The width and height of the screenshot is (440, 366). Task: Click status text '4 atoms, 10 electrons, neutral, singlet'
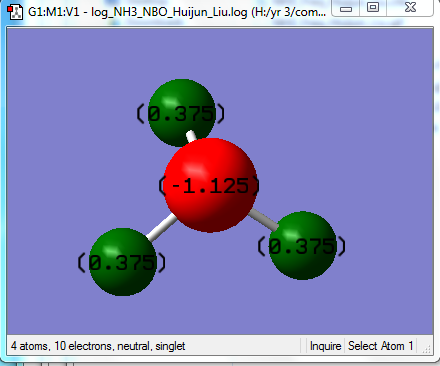98,346
